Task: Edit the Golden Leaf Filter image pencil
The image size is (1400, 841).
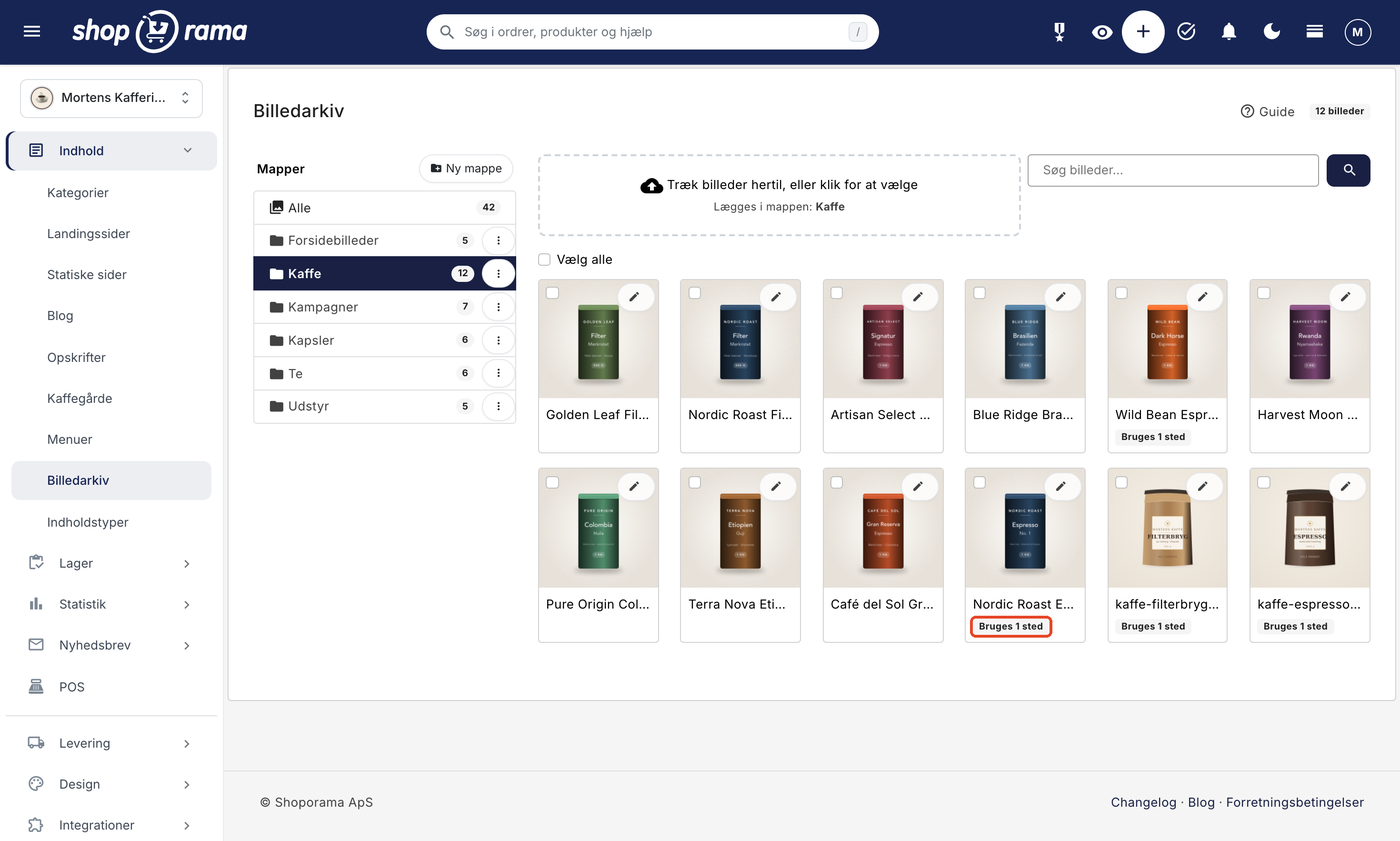Action: pyautogui.click(x=634, y=297)
